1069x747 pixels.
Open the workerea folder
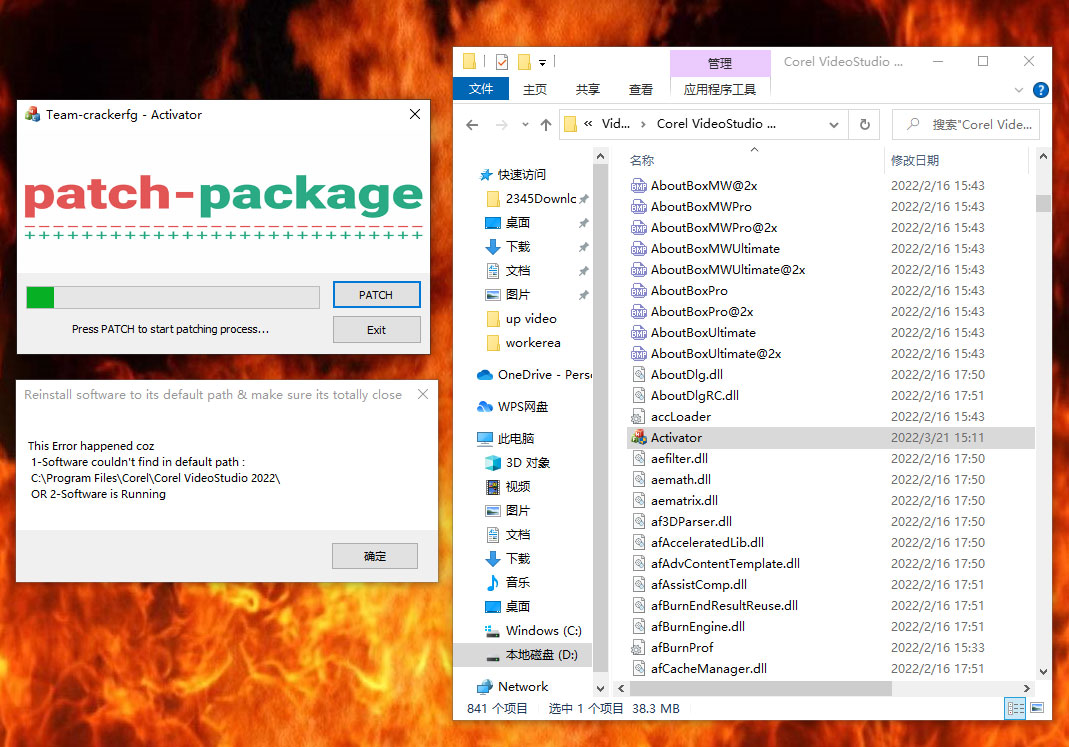pos(532,343)
